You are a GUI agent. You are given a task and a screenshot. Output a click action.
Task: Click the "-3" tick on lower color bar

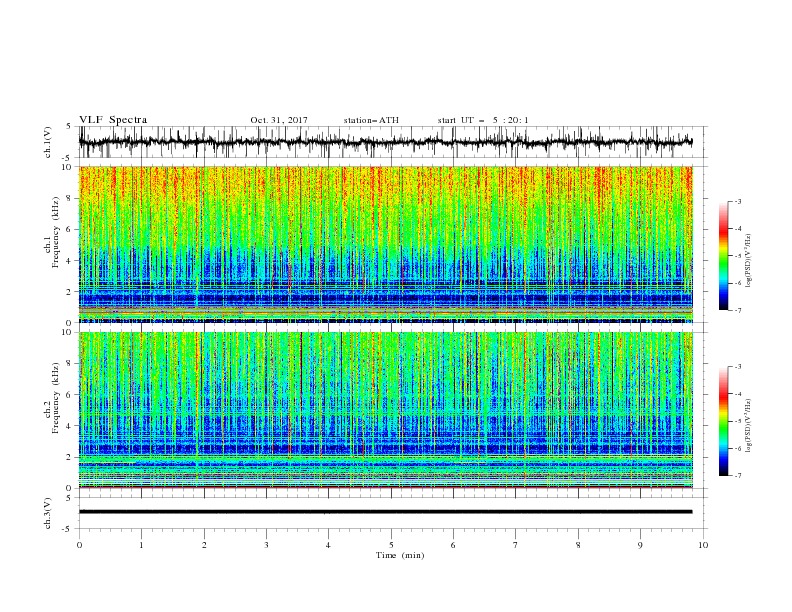[x=737, y=367]
